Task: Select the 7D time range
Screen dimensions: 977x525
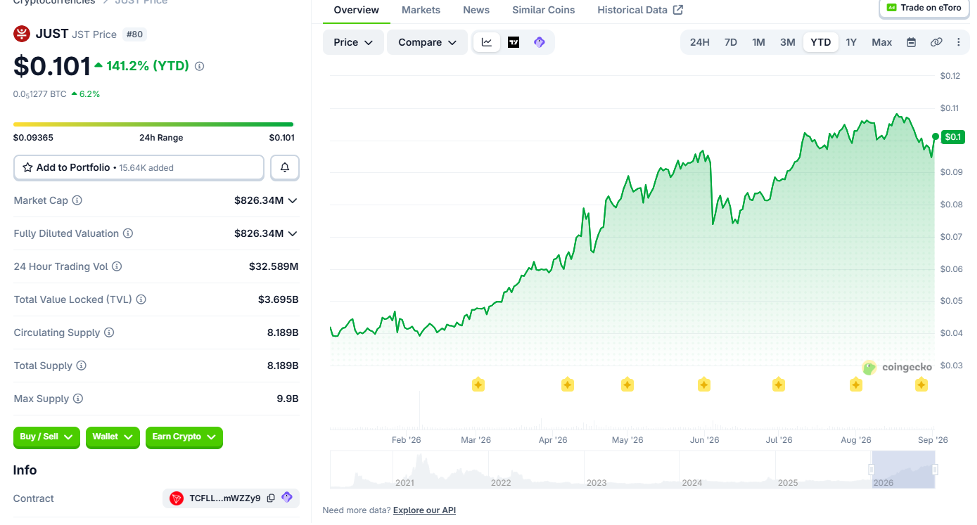Action: (730, 42)
